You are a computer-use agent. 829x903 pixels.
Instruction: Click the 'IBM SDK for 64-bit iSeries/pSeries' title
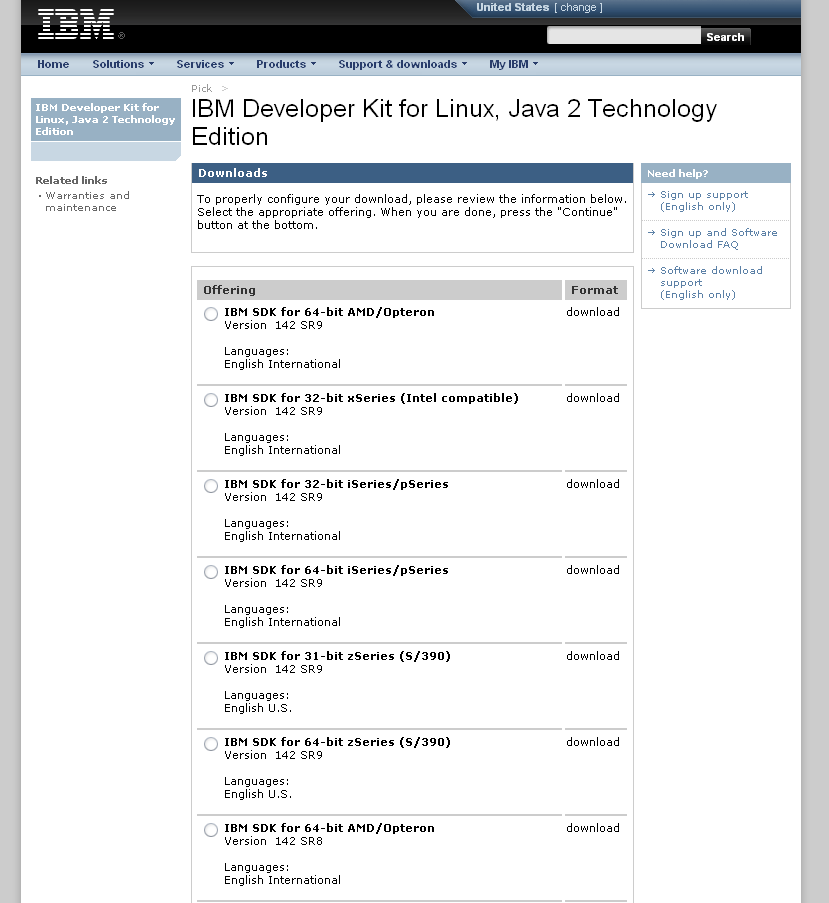tap(336, 570)
